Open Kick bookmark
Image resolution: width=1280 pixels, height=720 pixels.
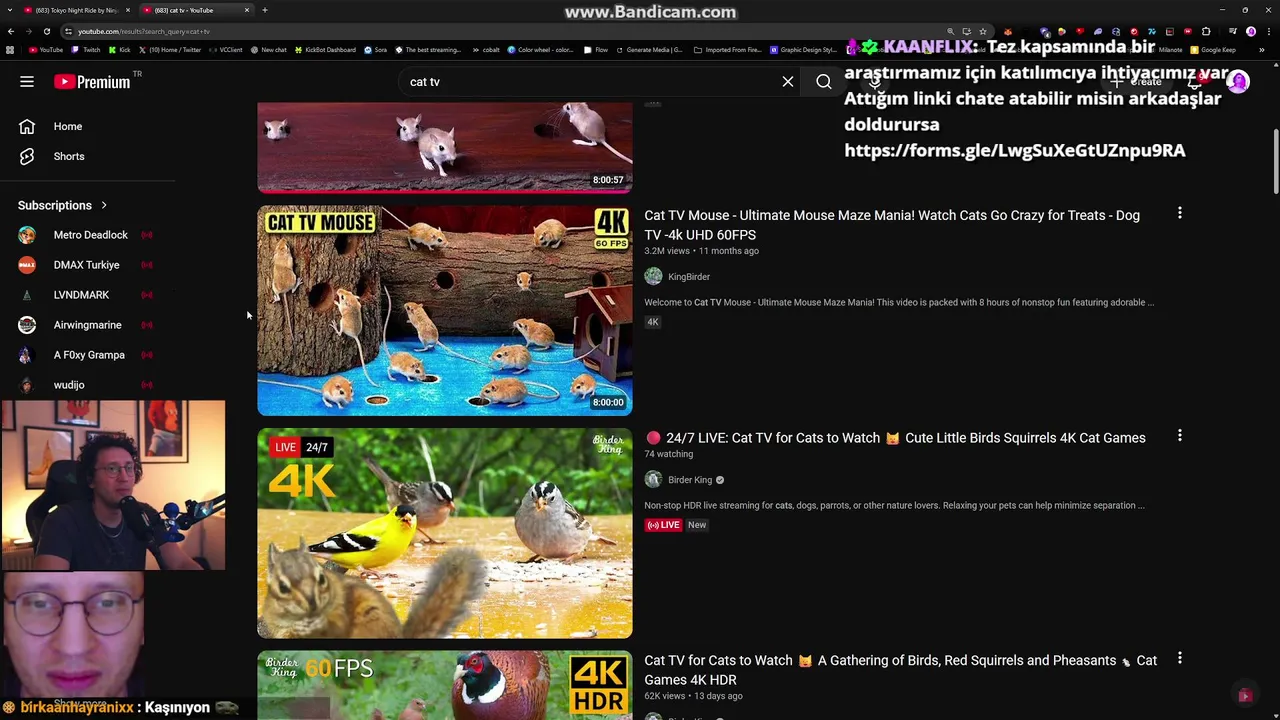point(120,50)
